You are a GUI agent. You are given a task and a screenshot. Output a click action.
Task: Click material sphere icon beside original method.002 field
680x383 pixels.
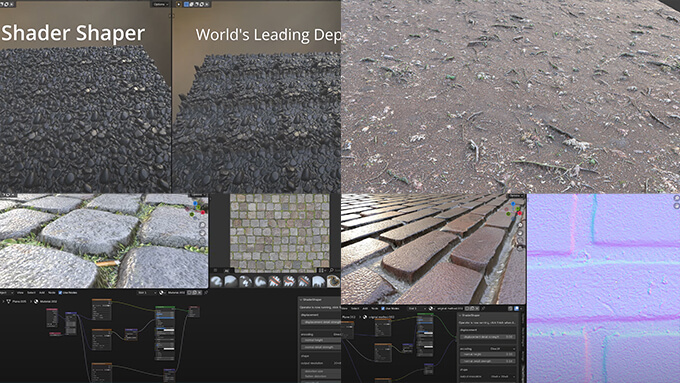click(431, 308)
